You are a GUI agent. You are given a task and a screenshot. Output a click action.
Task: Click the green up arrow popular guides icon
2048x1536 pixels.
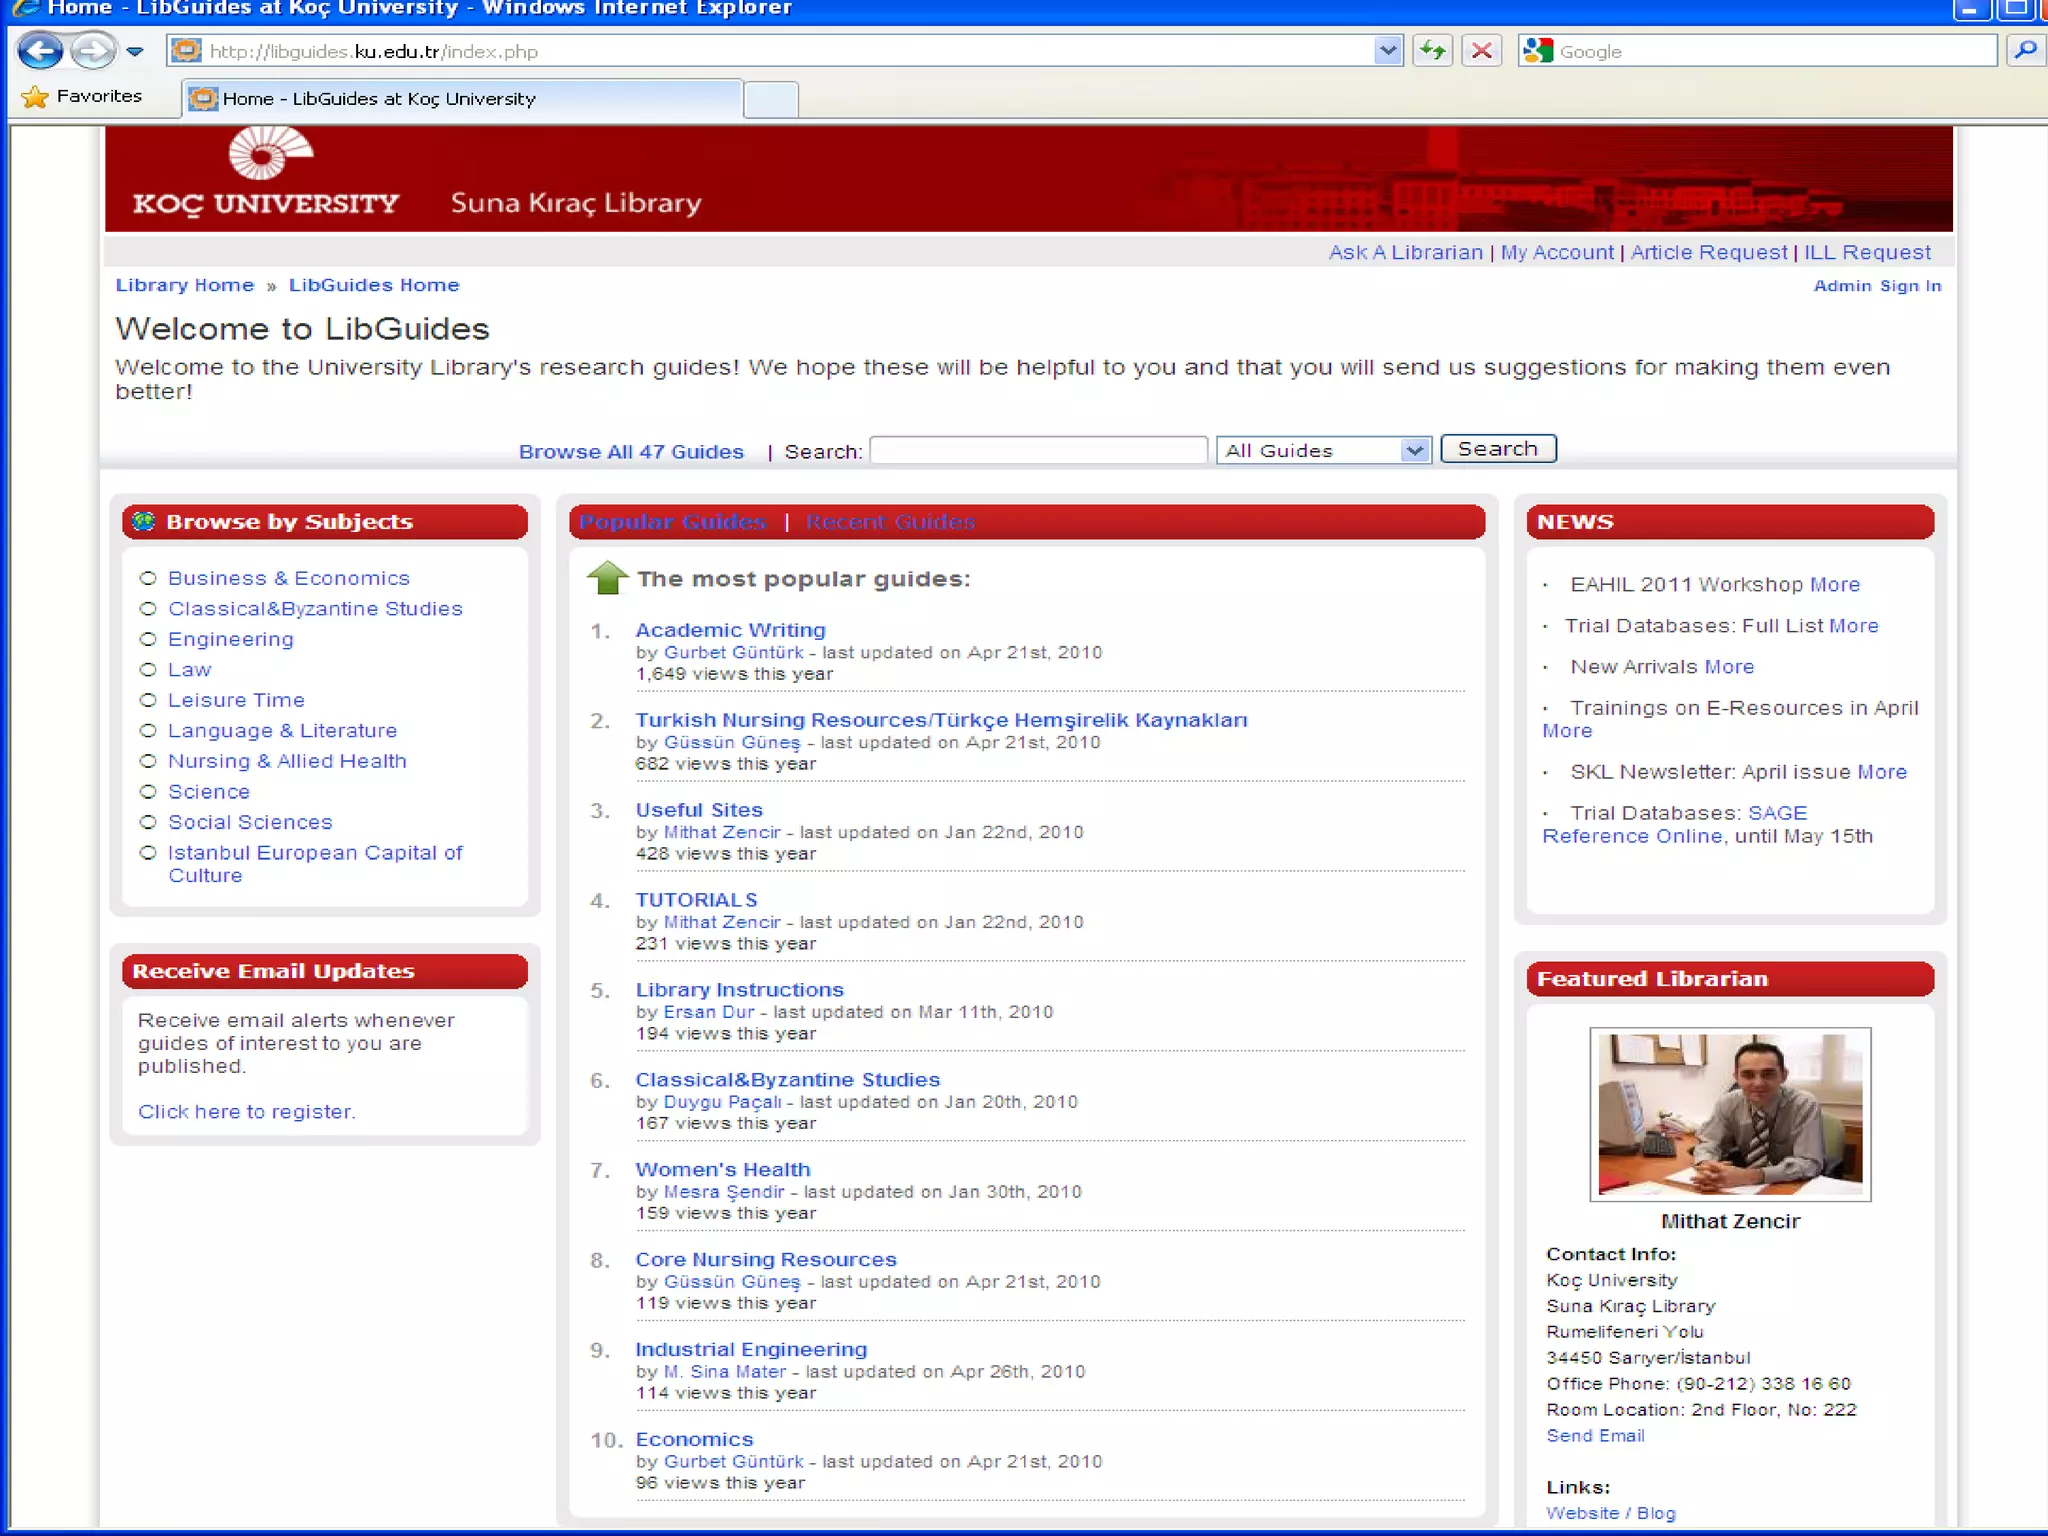click(x=607, y=578)
